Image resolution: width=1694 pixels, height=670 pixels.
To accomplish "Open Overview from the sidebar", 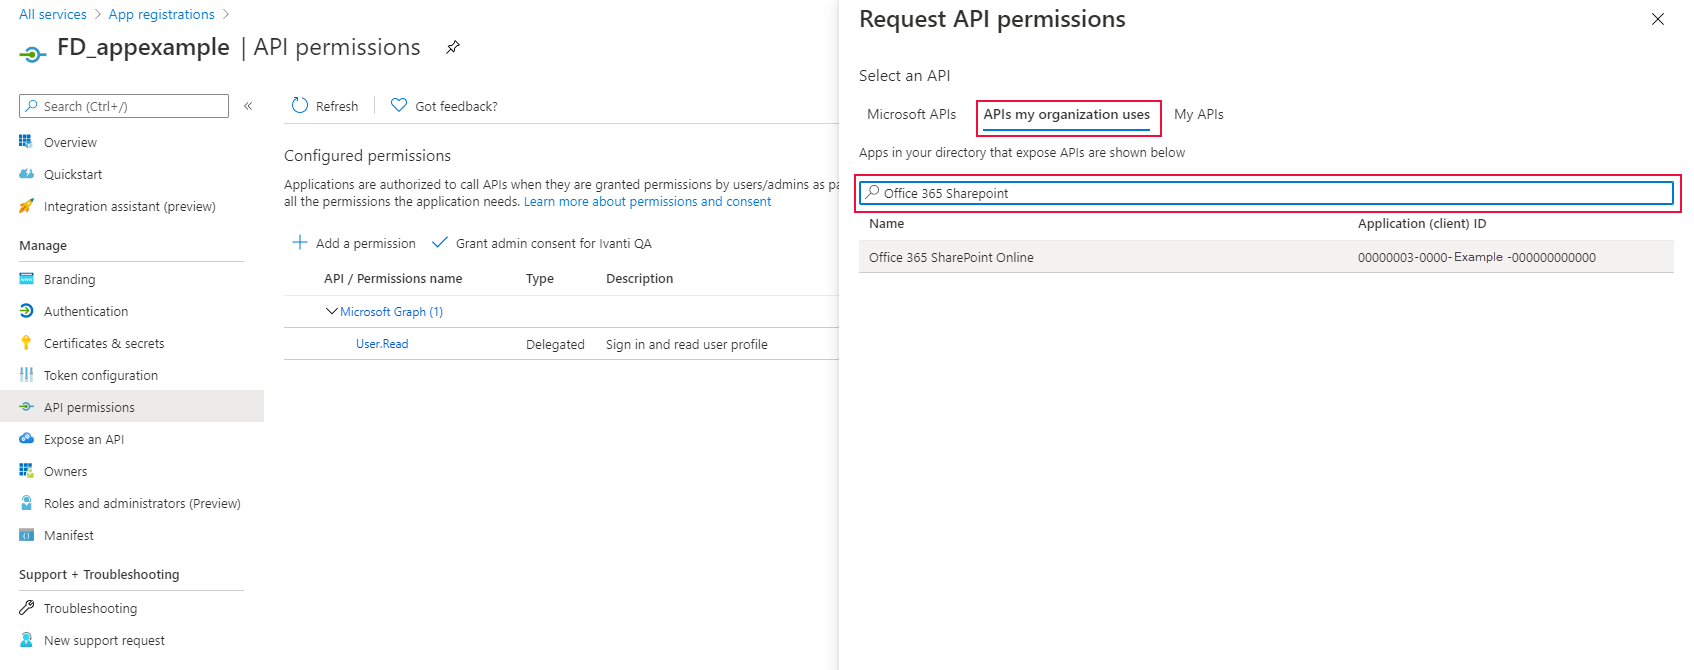I will tap(70, 143).
